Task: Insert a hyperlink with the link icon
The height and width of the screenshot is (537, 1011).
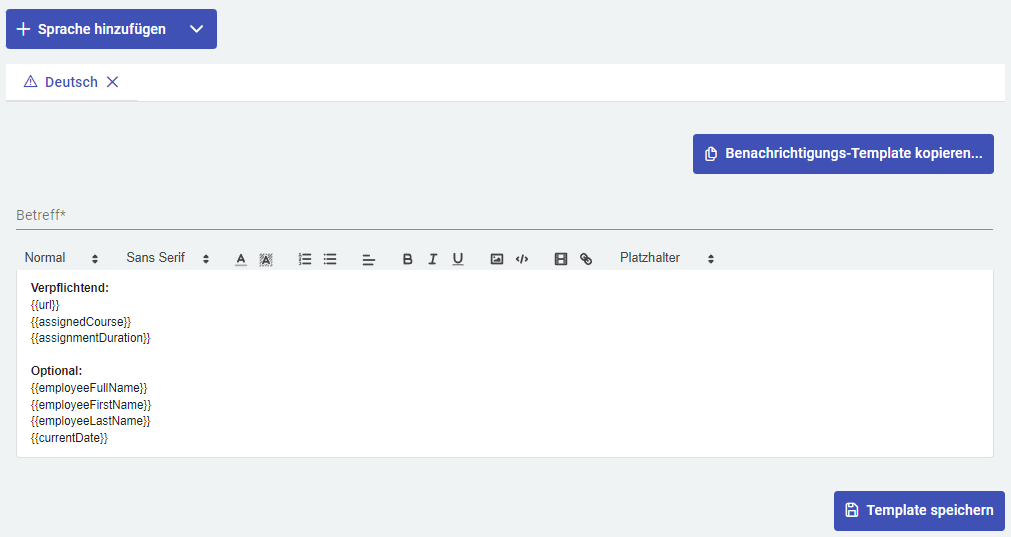Action: pyautogui.click(x=586, y=259)
